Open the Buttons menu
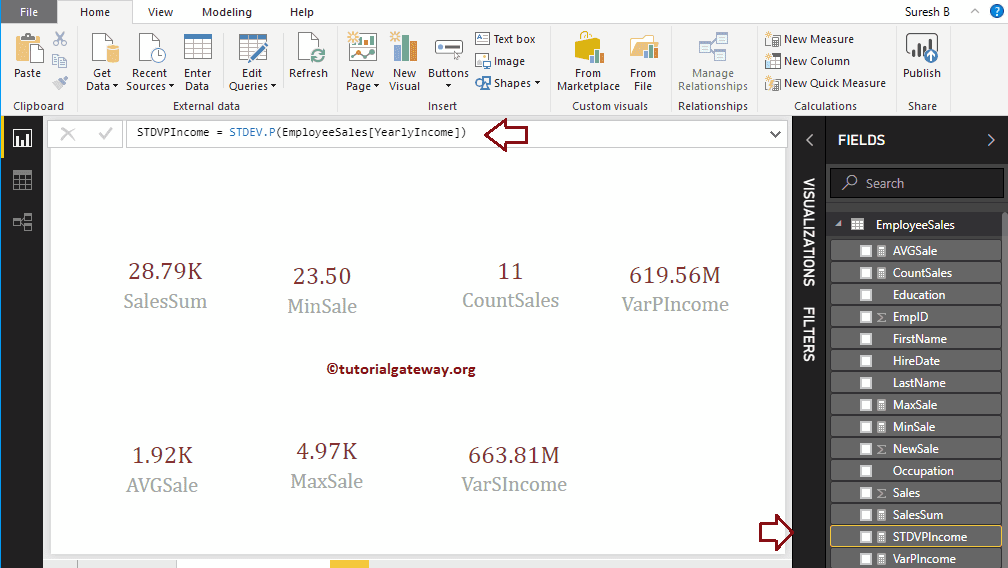 click(x=448, y=62)
